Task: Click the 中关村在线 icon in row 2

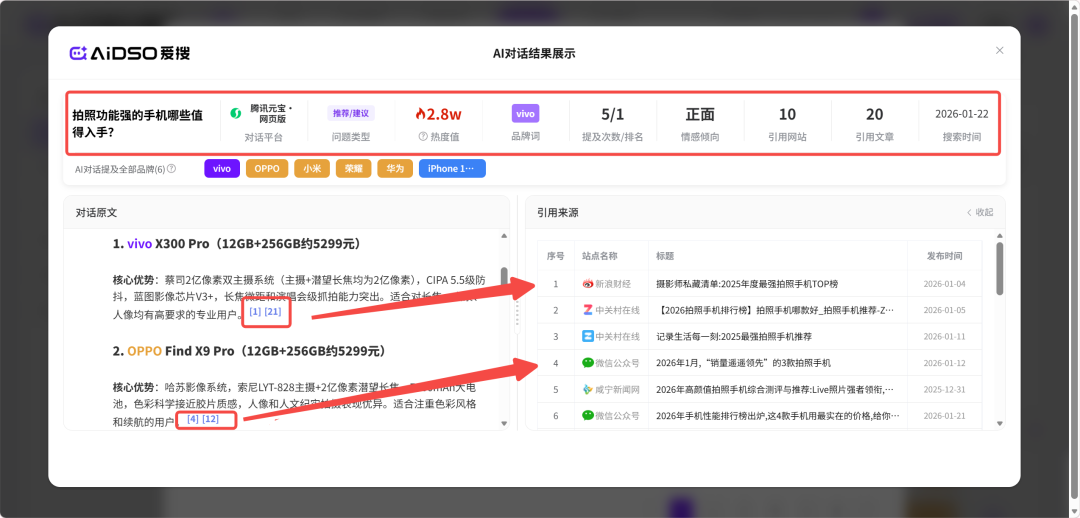Action: point(587,310)
